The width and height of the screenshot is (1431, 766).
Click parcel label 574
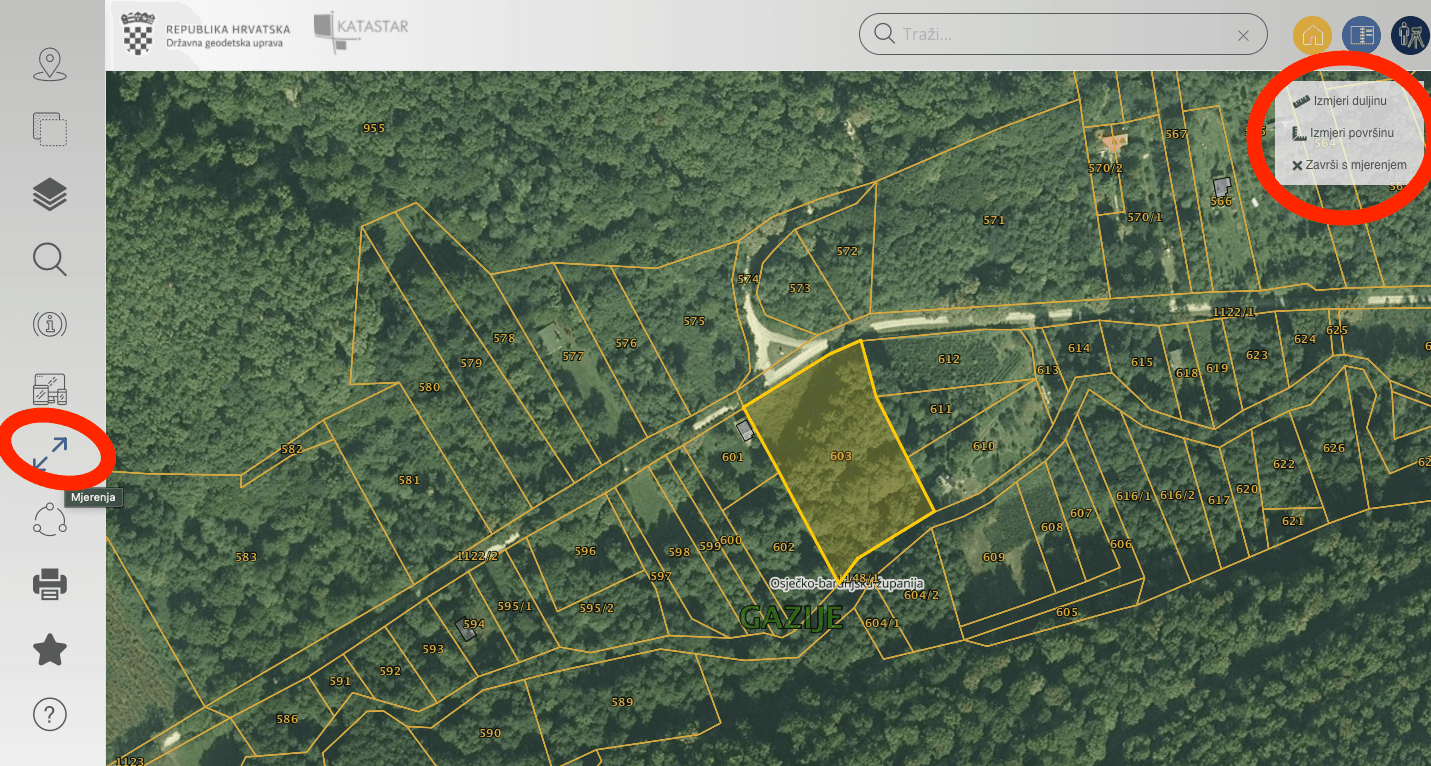click(x=748, y=279)
